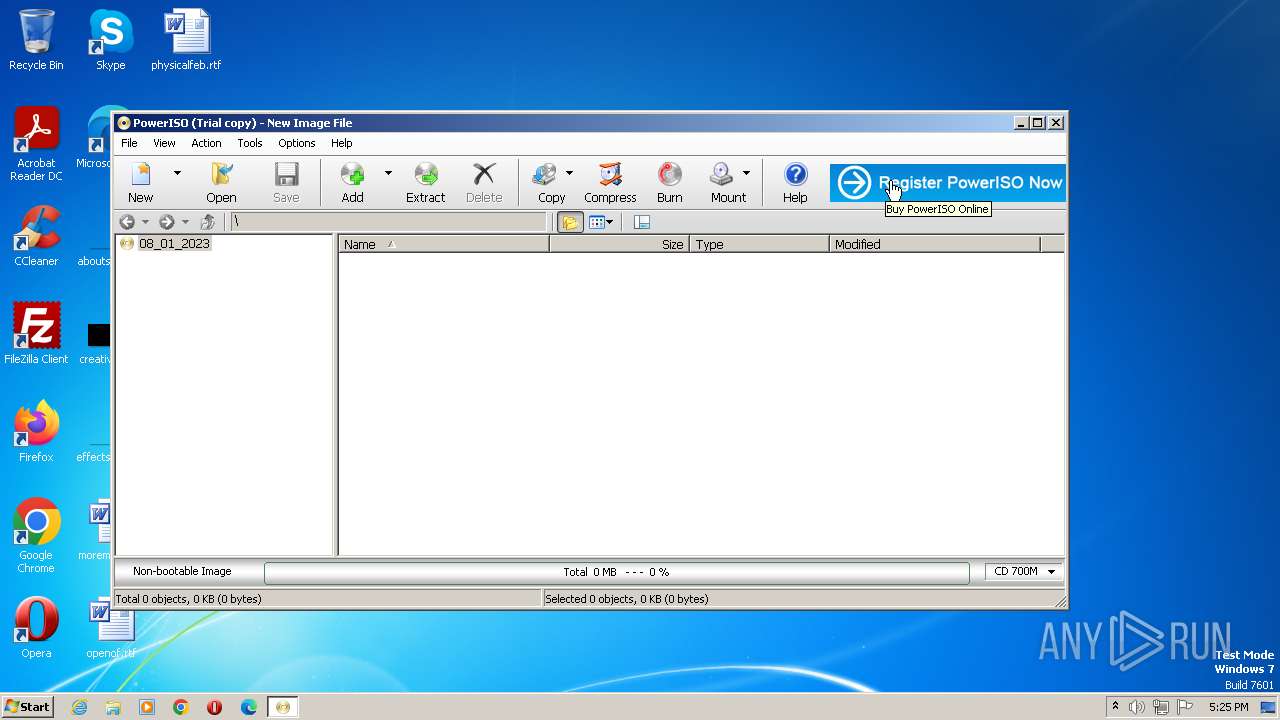Click the volume icon in system tray
Viewport: 1280px width, 720px height.
tap(1137, 707)
